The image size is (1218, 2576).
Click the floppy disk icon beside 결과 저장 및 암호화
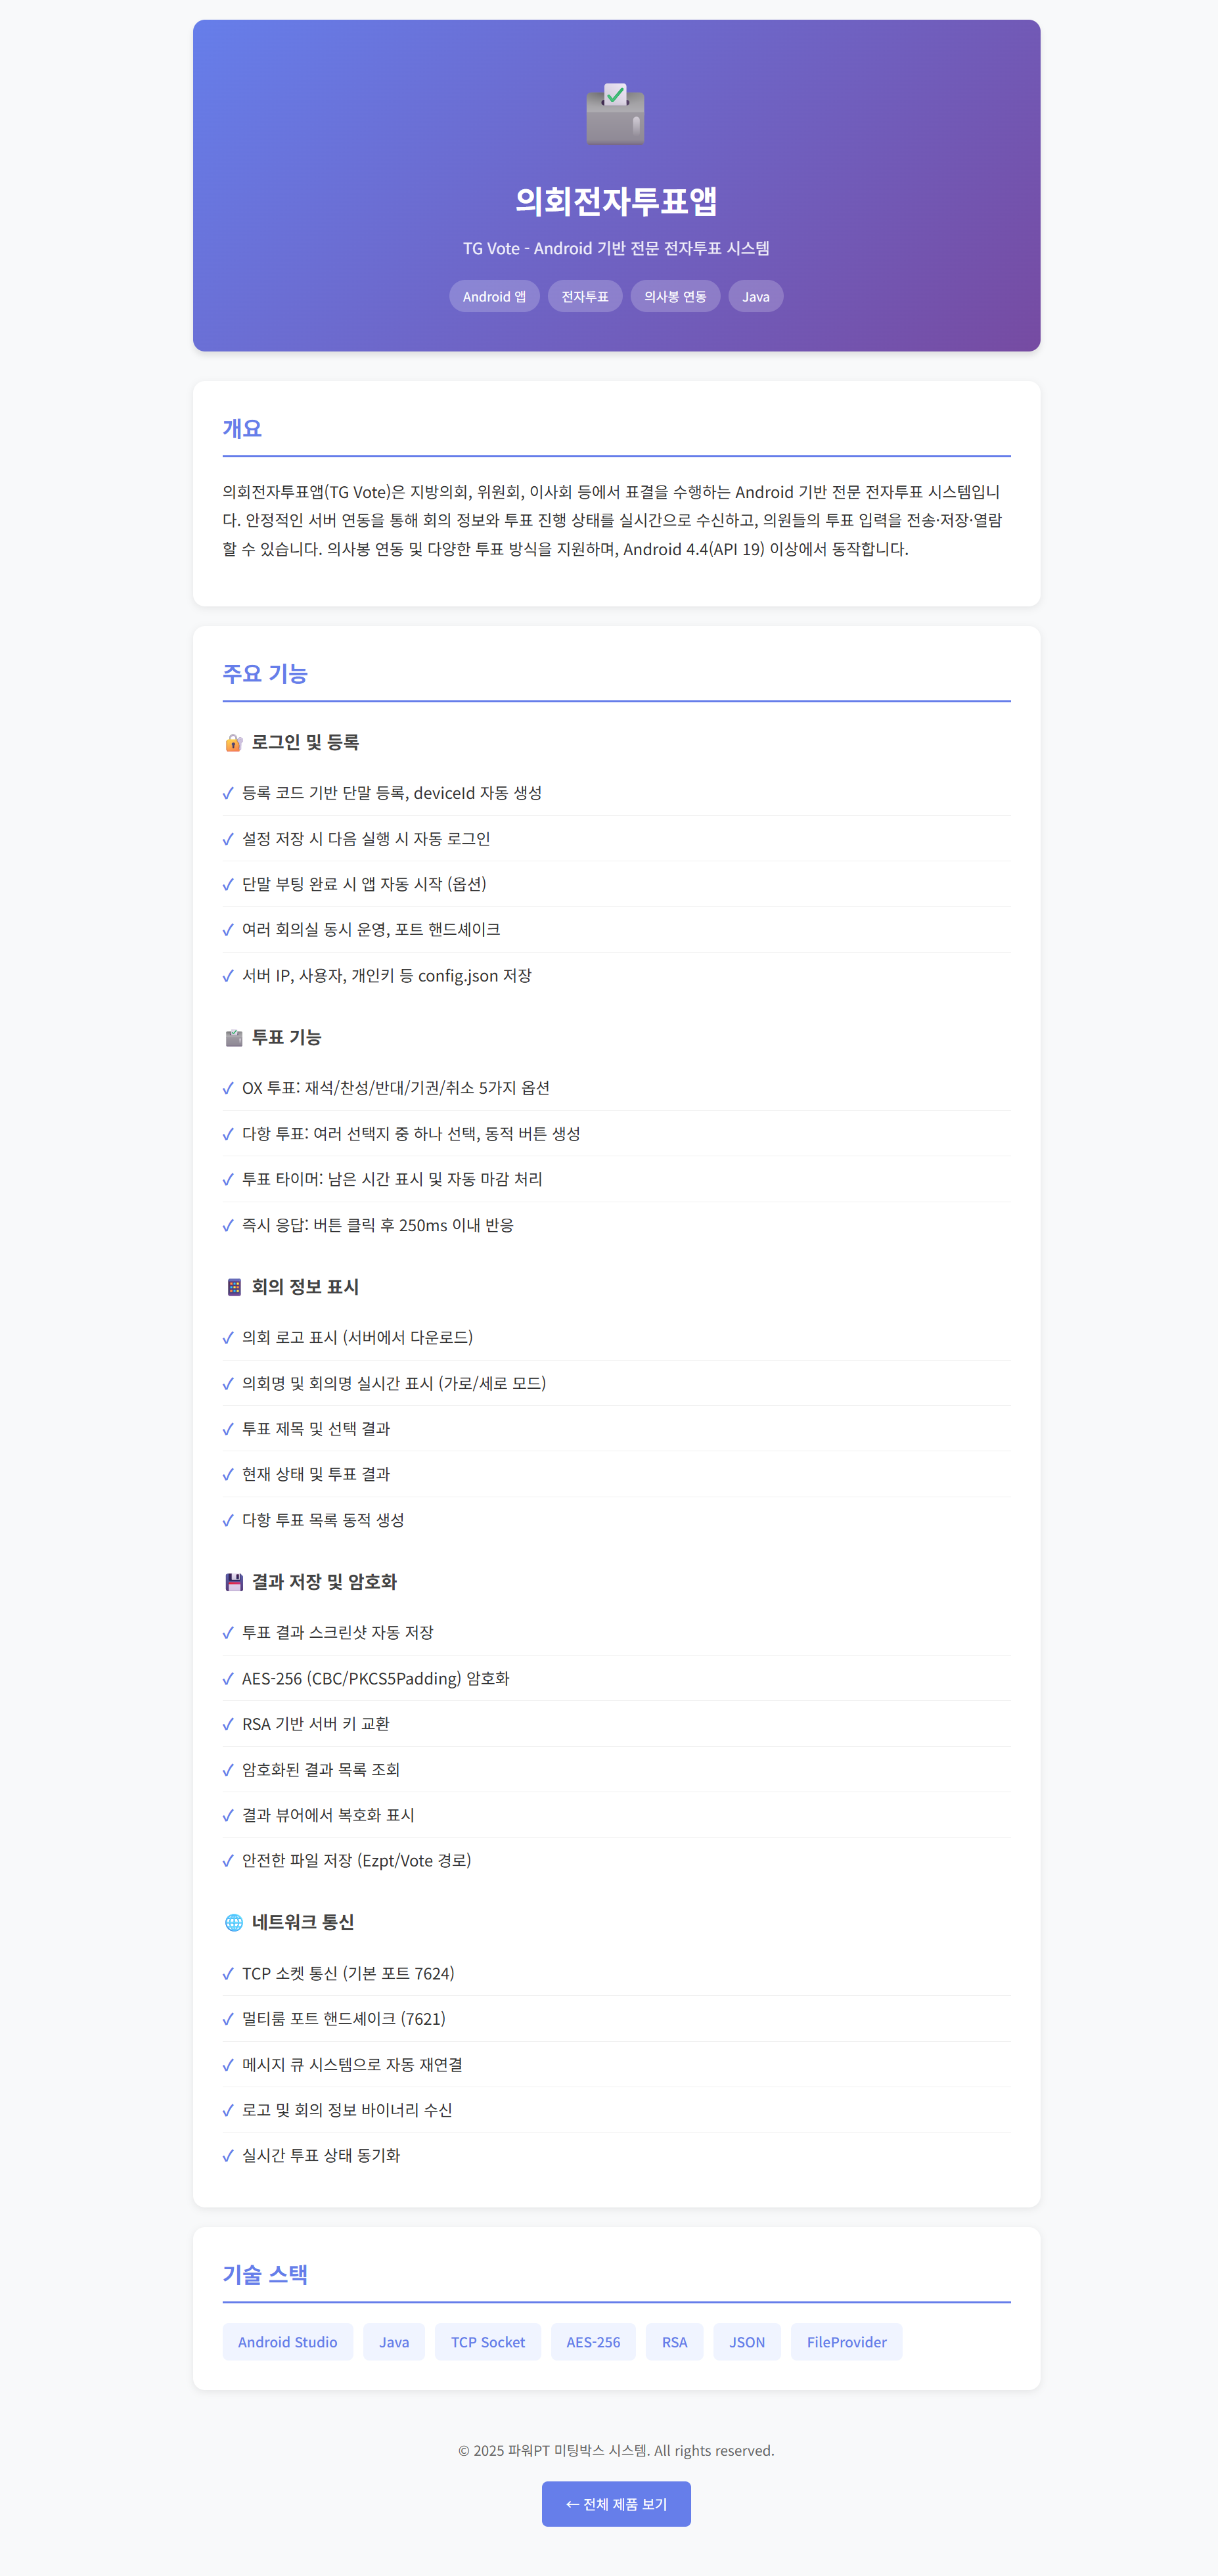pos(234,1581)
